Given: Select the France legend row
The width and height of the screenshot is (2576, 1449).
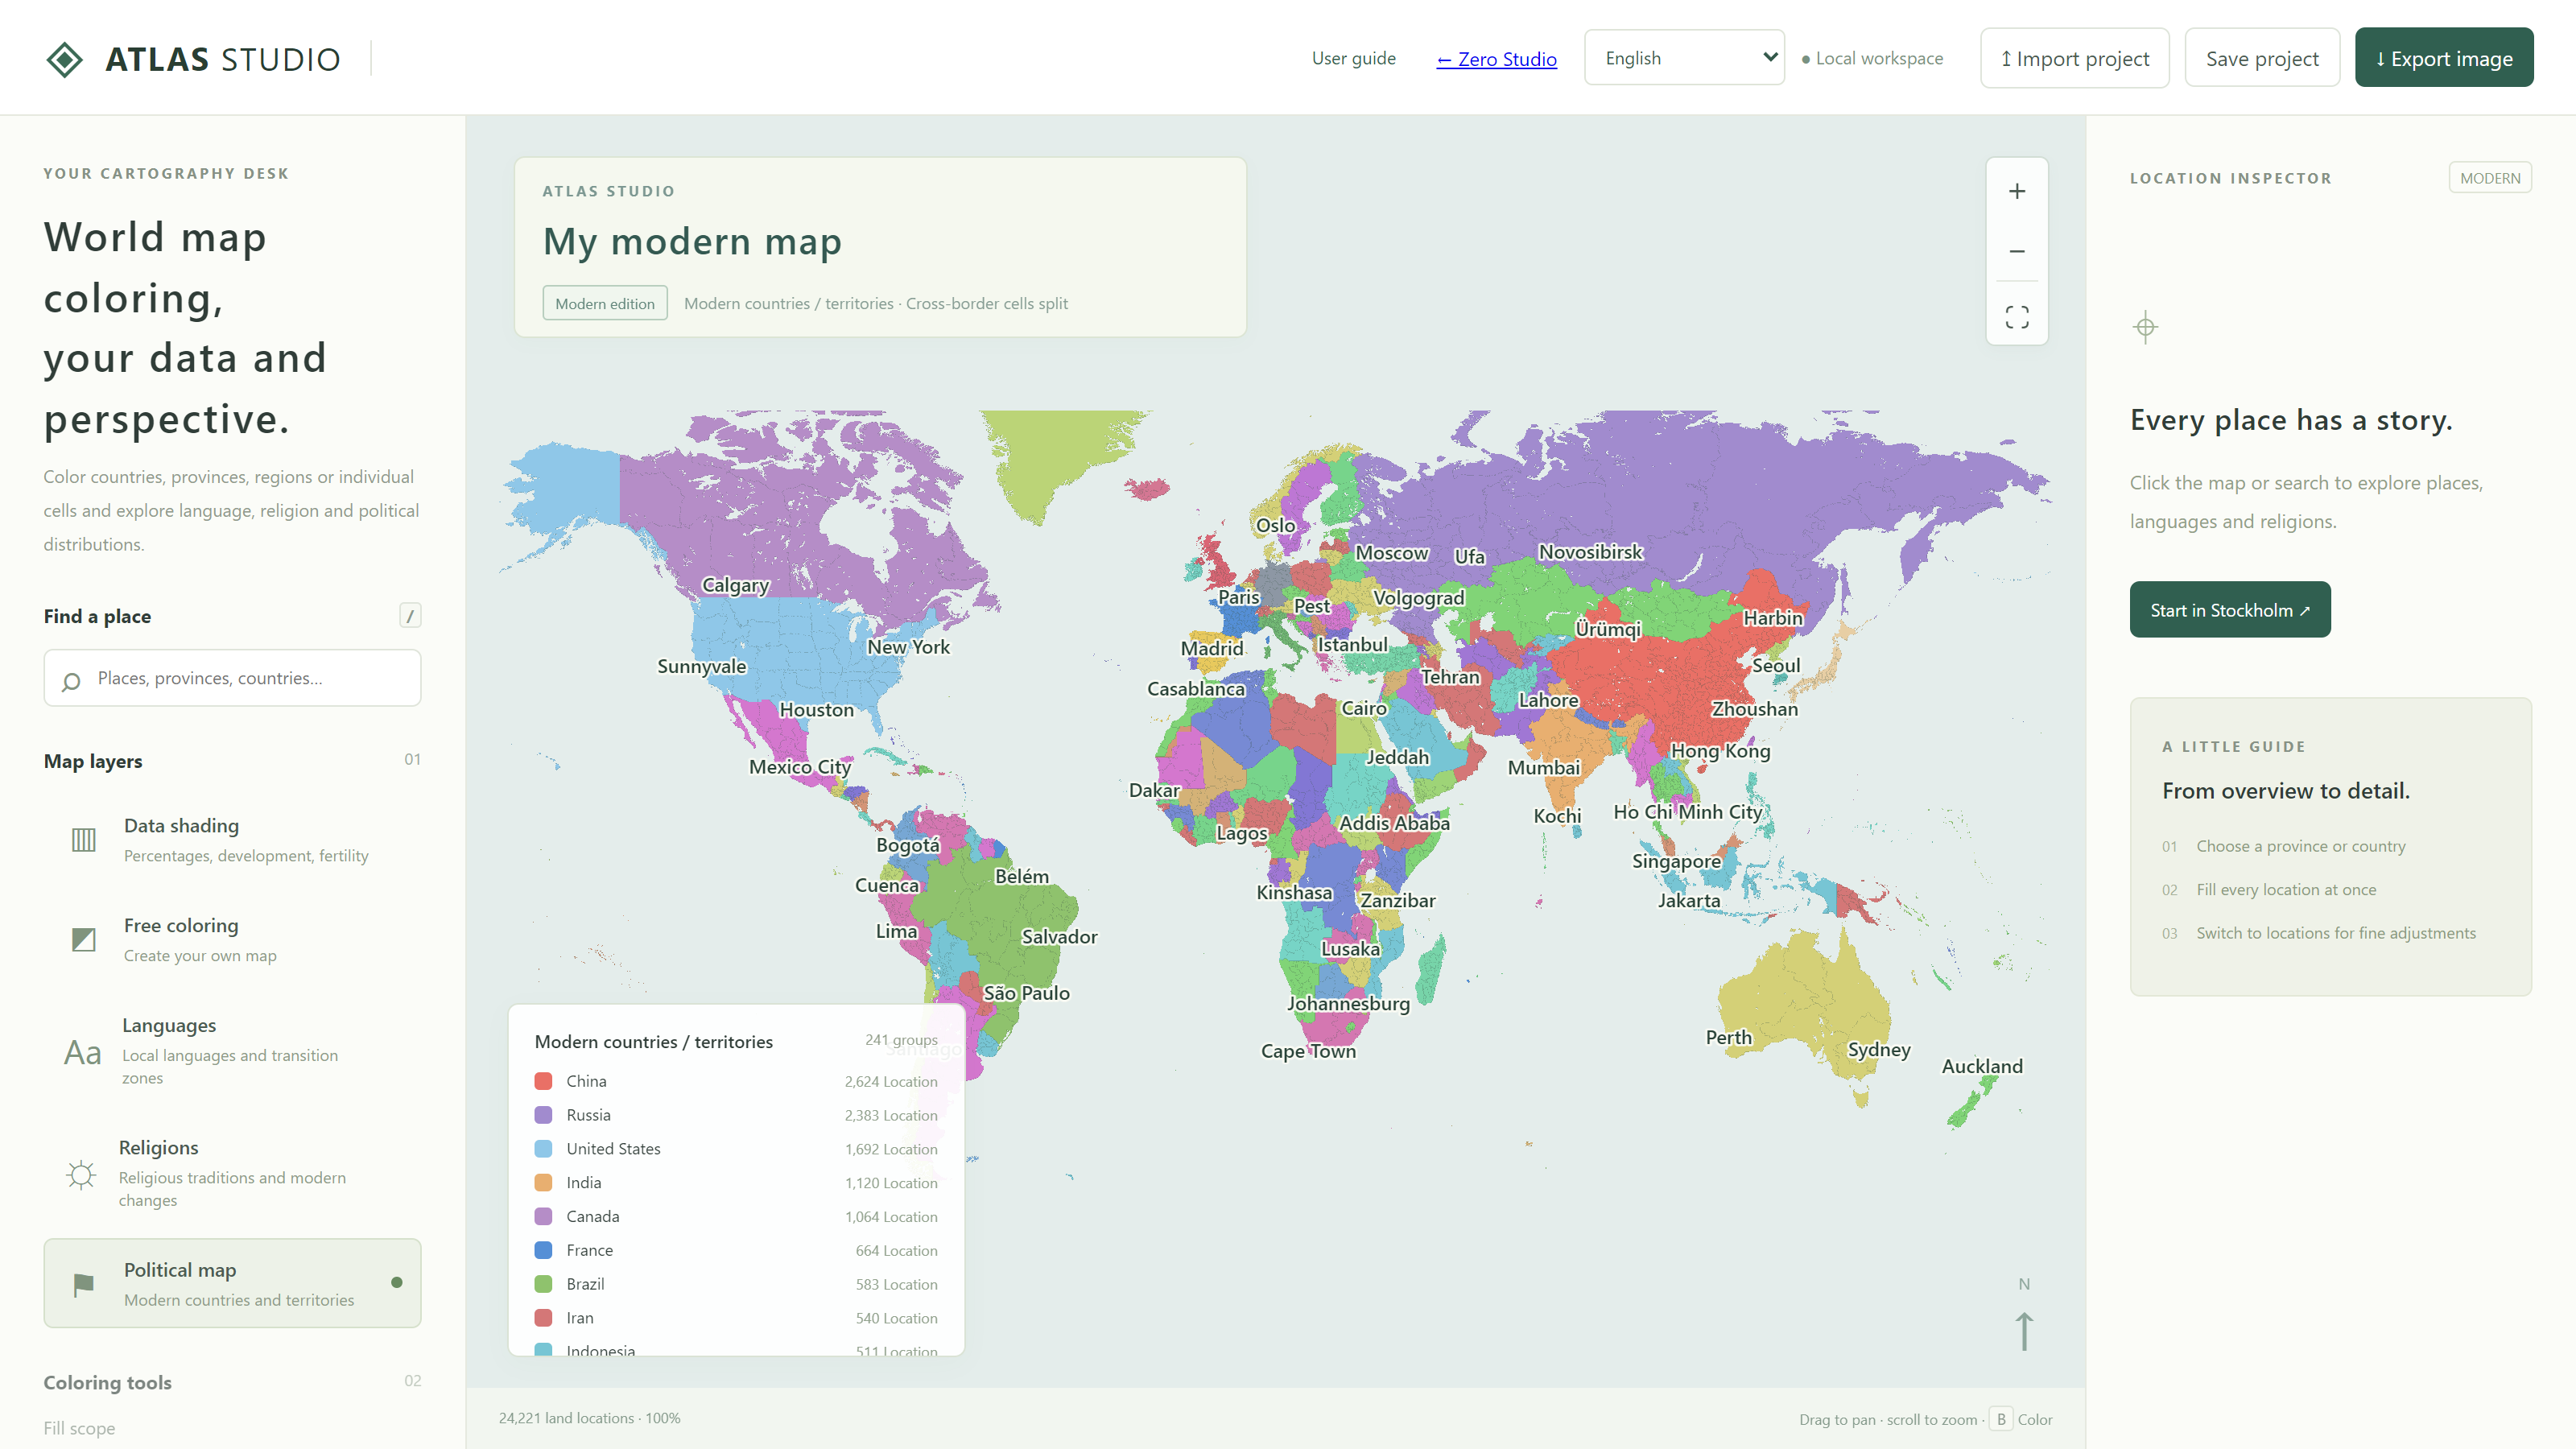Looking at the screenshot, I should click(736, 1250).
